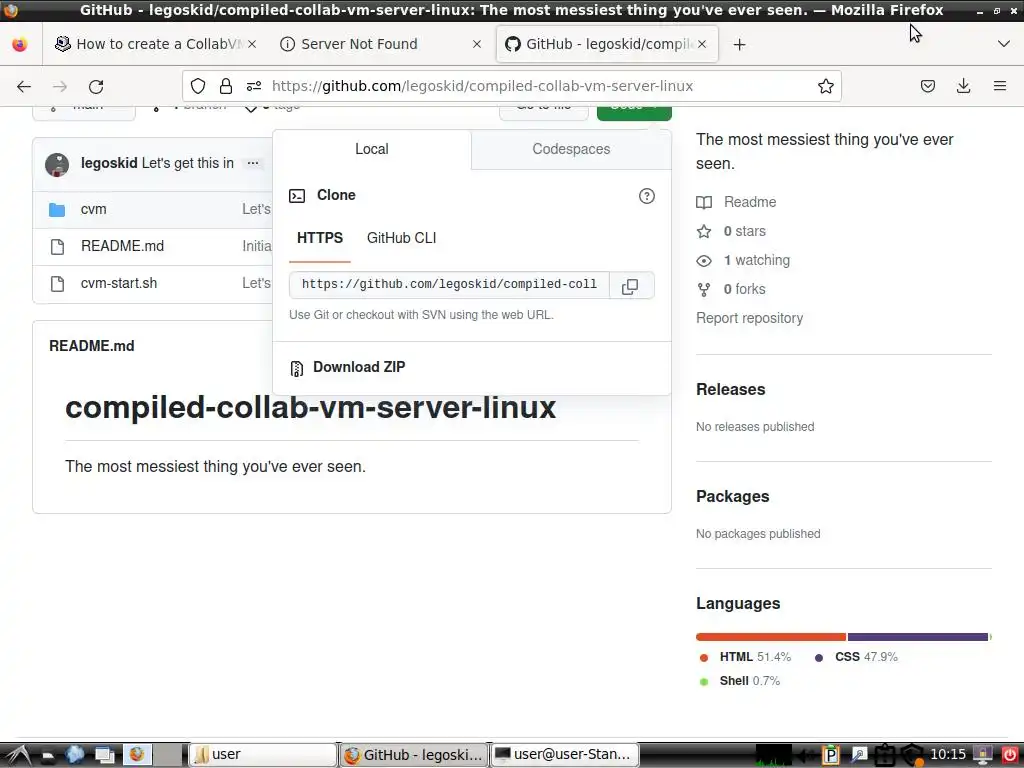Viewport: 1024px width, 768px height.
Task: Open the cvm-start.sh file link
Action: pyautogui.click(x=119, y=283)
